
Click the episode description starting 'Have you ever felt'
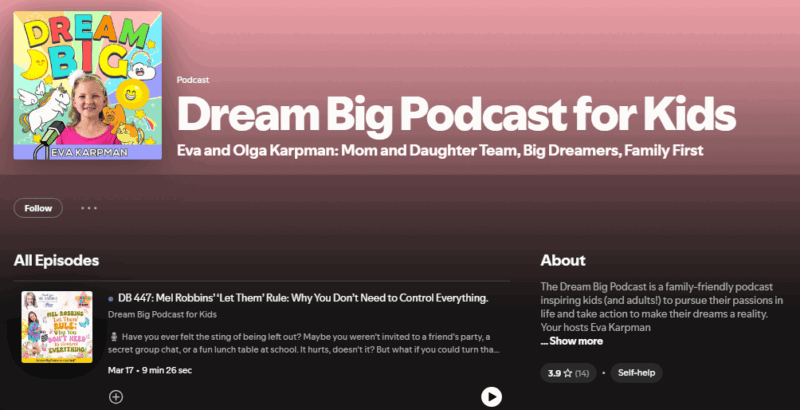pos(304,343)
